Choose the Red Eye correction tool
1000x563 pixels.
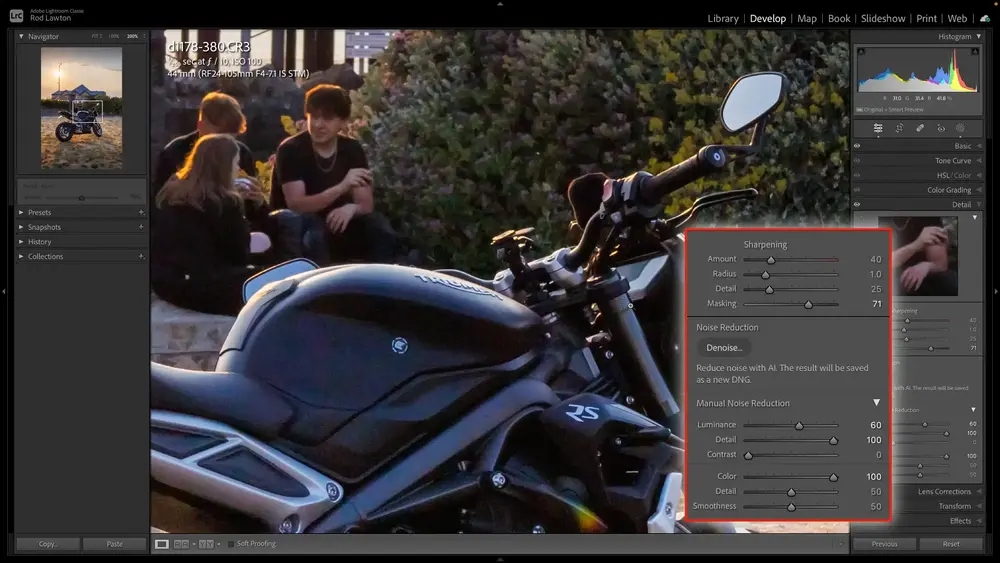(940, 128)
